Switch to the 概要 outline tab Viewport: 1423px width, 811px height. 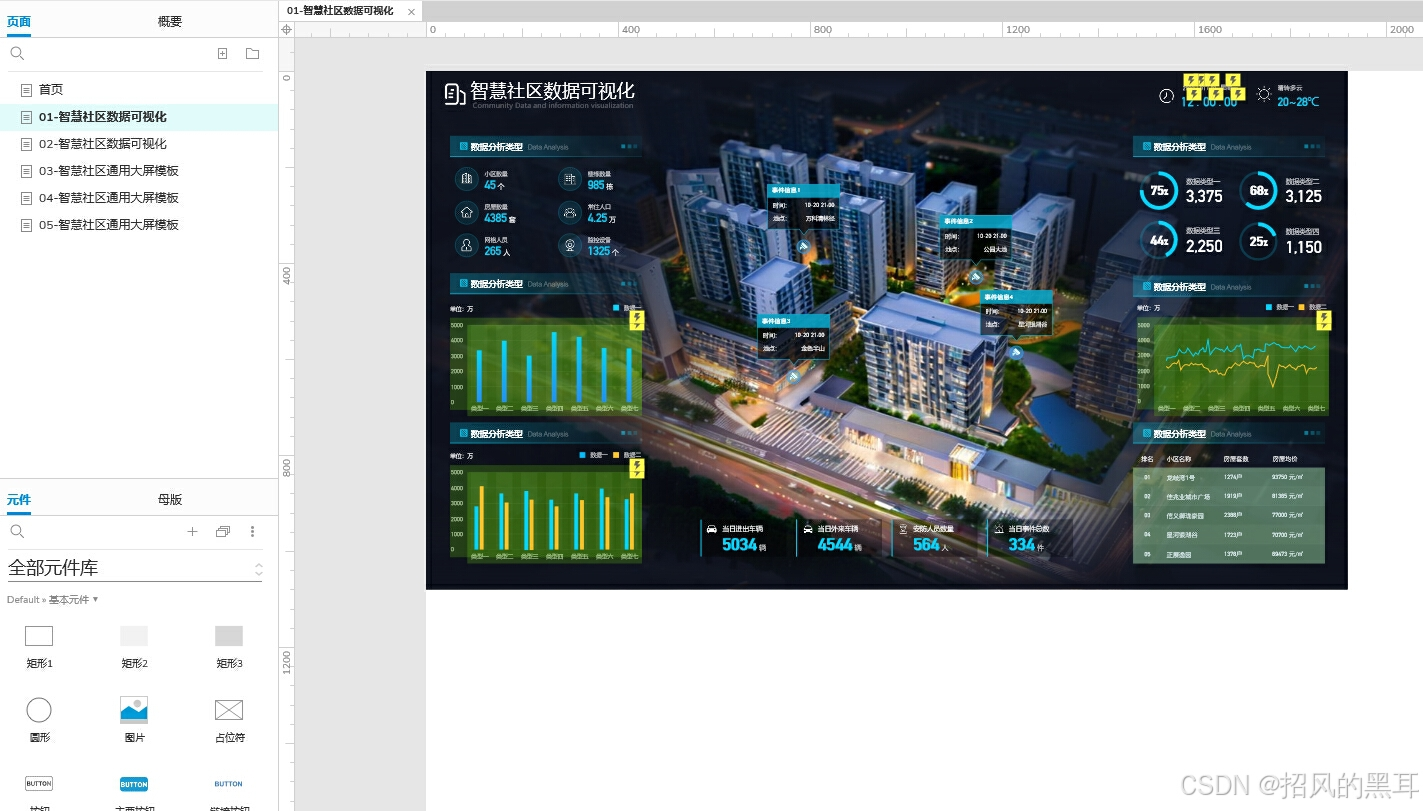click(x=170, y=21)
